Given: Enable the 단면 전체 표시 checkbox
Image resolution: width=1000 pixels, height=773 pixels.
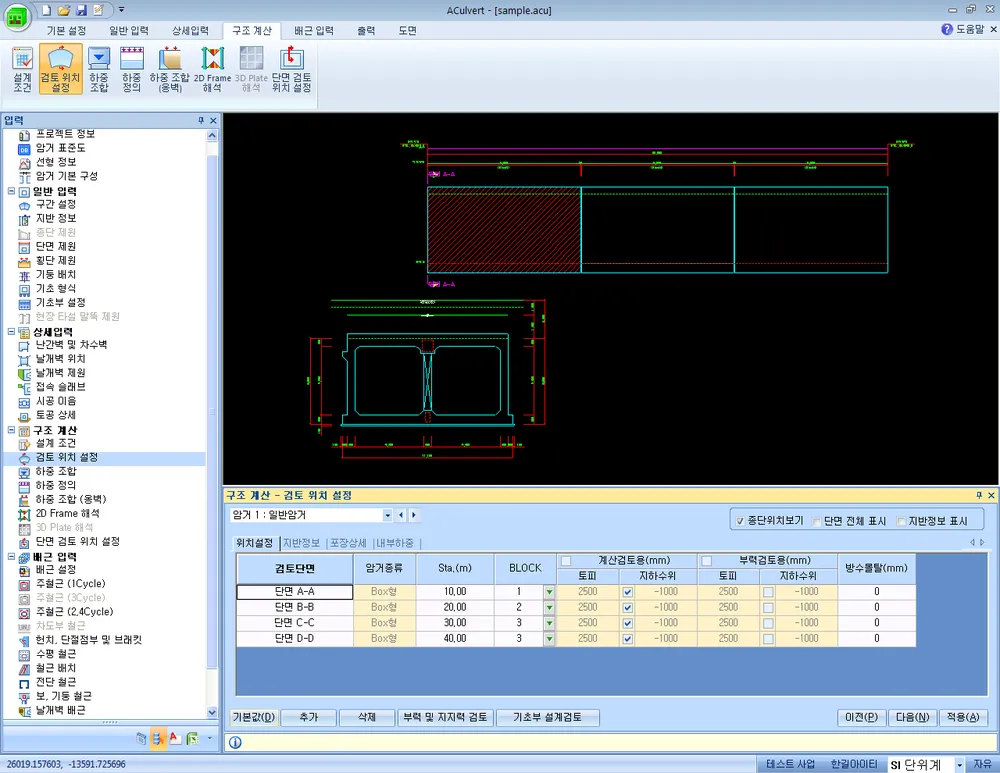Looking at the screenshot, I should (816, 521).
